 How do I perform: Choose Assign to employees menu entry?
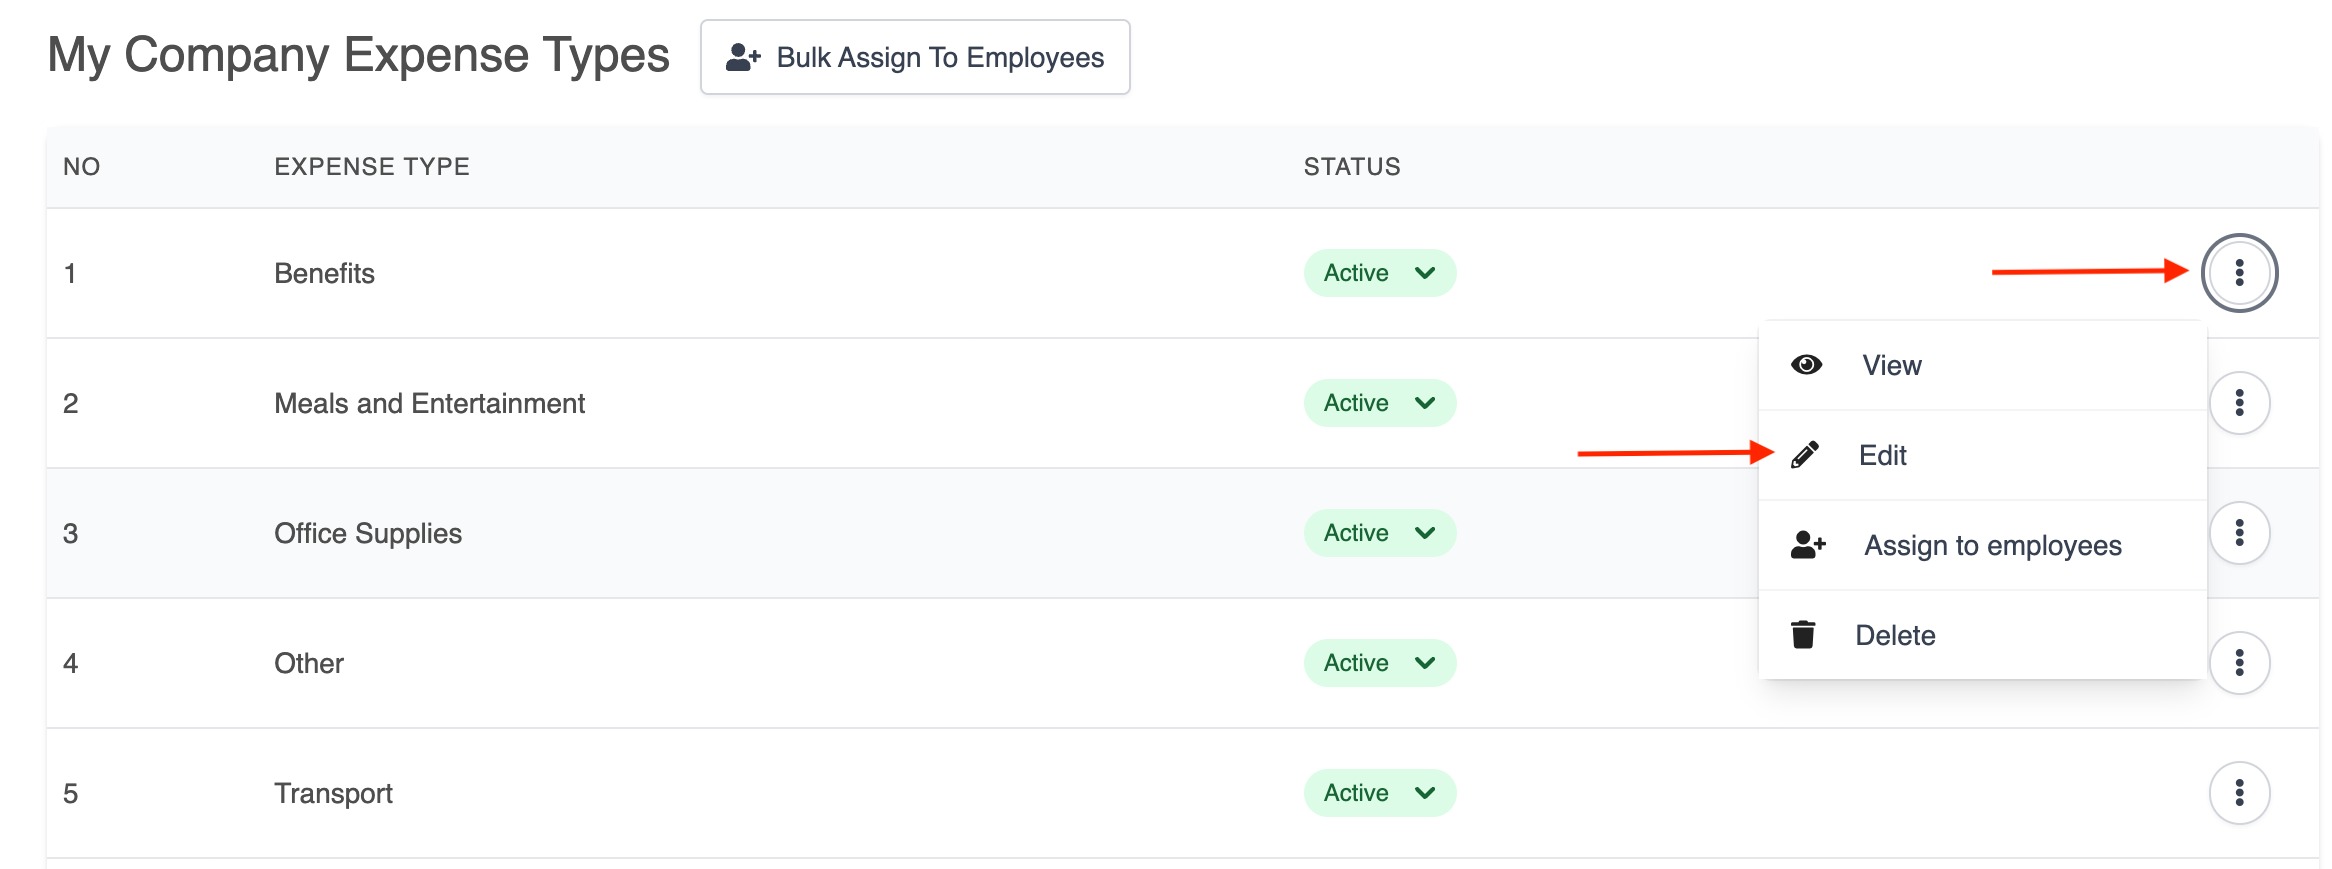(1982, 545)
